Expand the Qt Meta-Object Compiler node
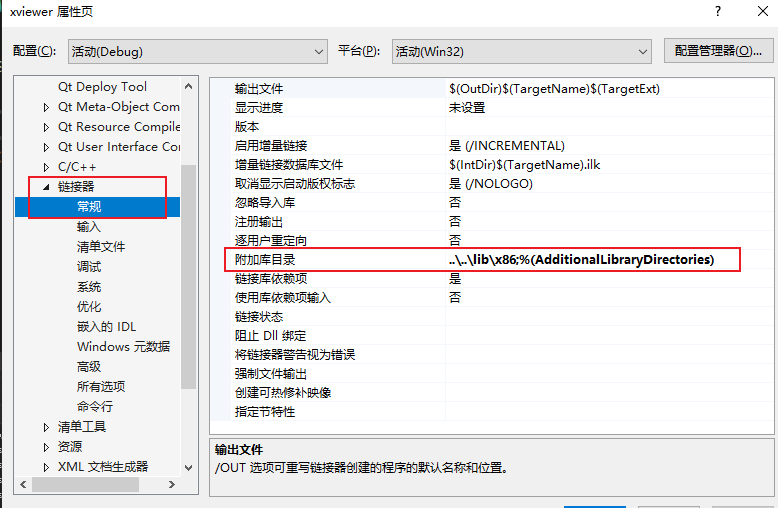The height and width of the screenshot is (508, 778). 46,107
